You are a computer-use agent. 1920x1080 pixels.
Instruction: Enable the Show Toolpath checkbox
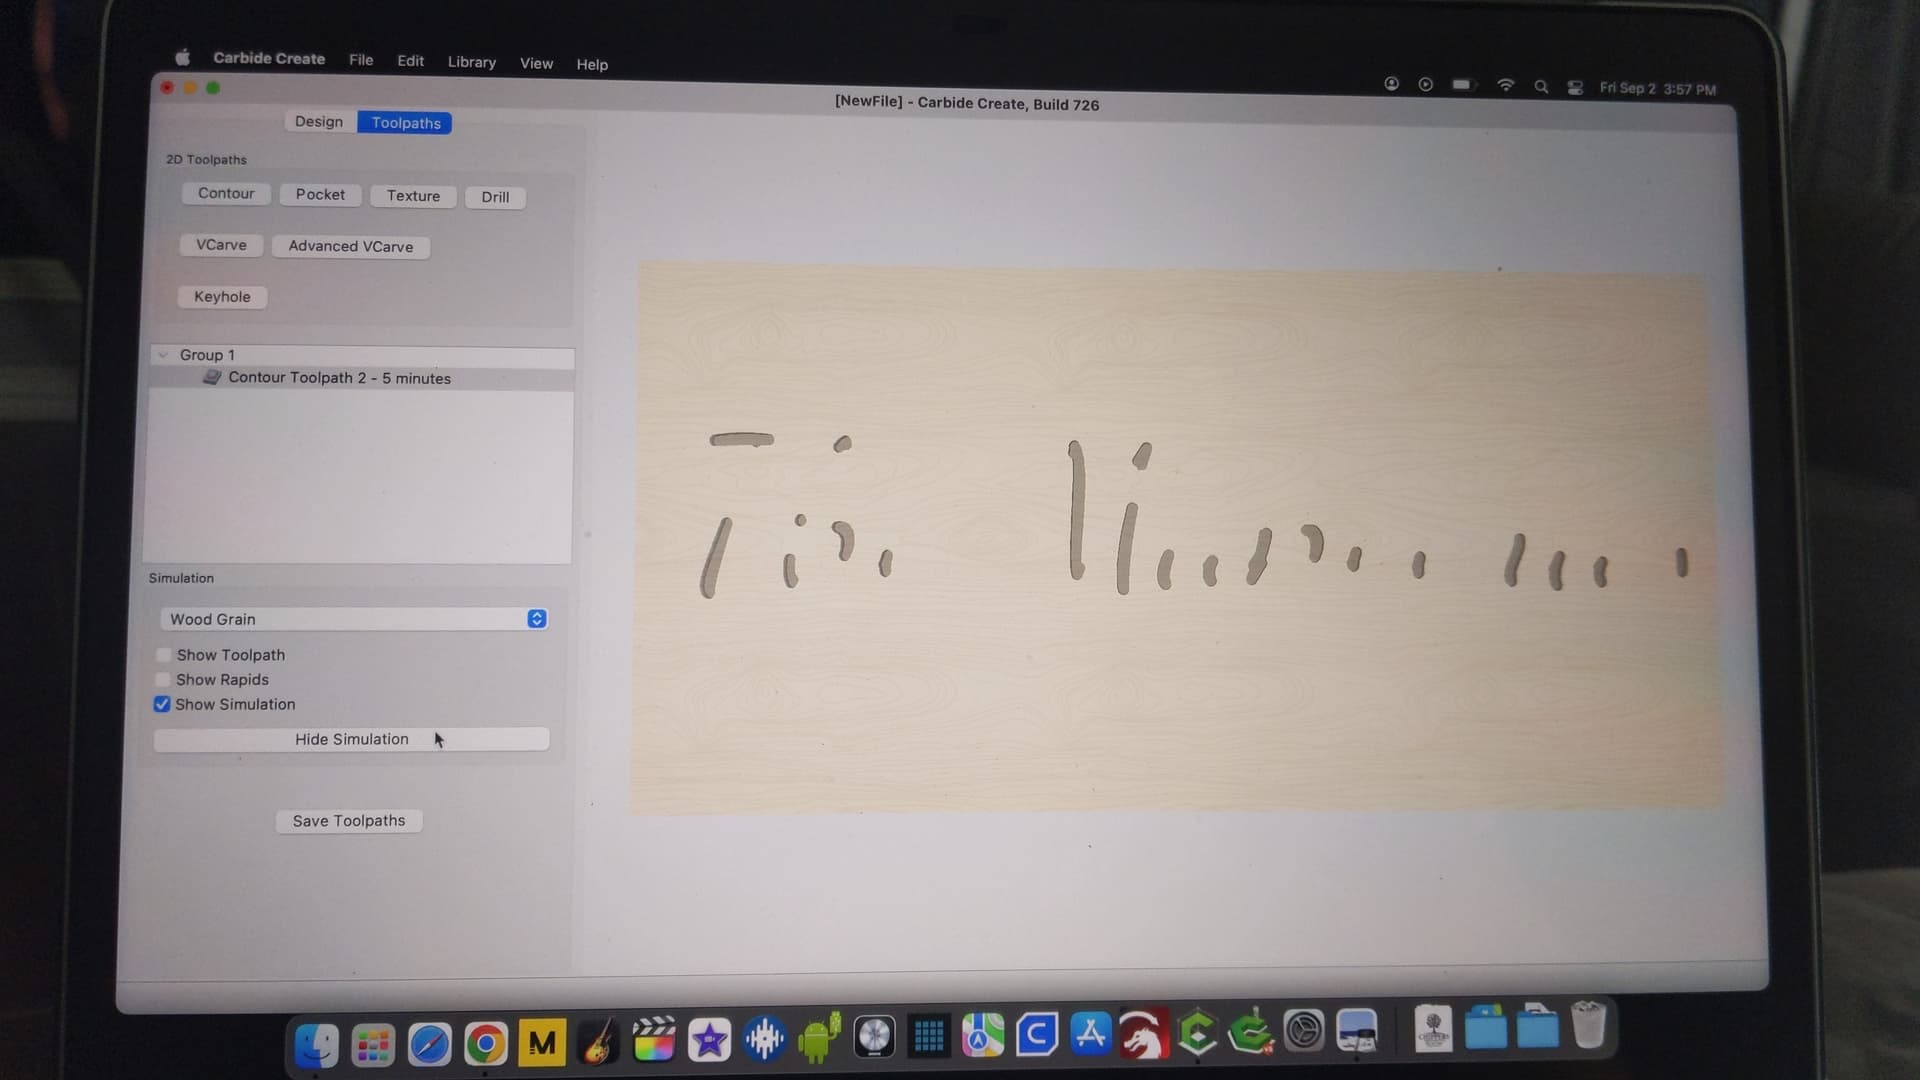[163, 655]
